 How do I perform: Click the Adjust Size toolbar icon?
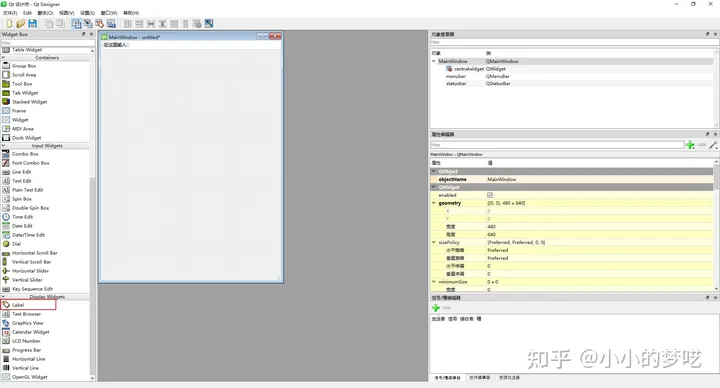coord(209,23)
